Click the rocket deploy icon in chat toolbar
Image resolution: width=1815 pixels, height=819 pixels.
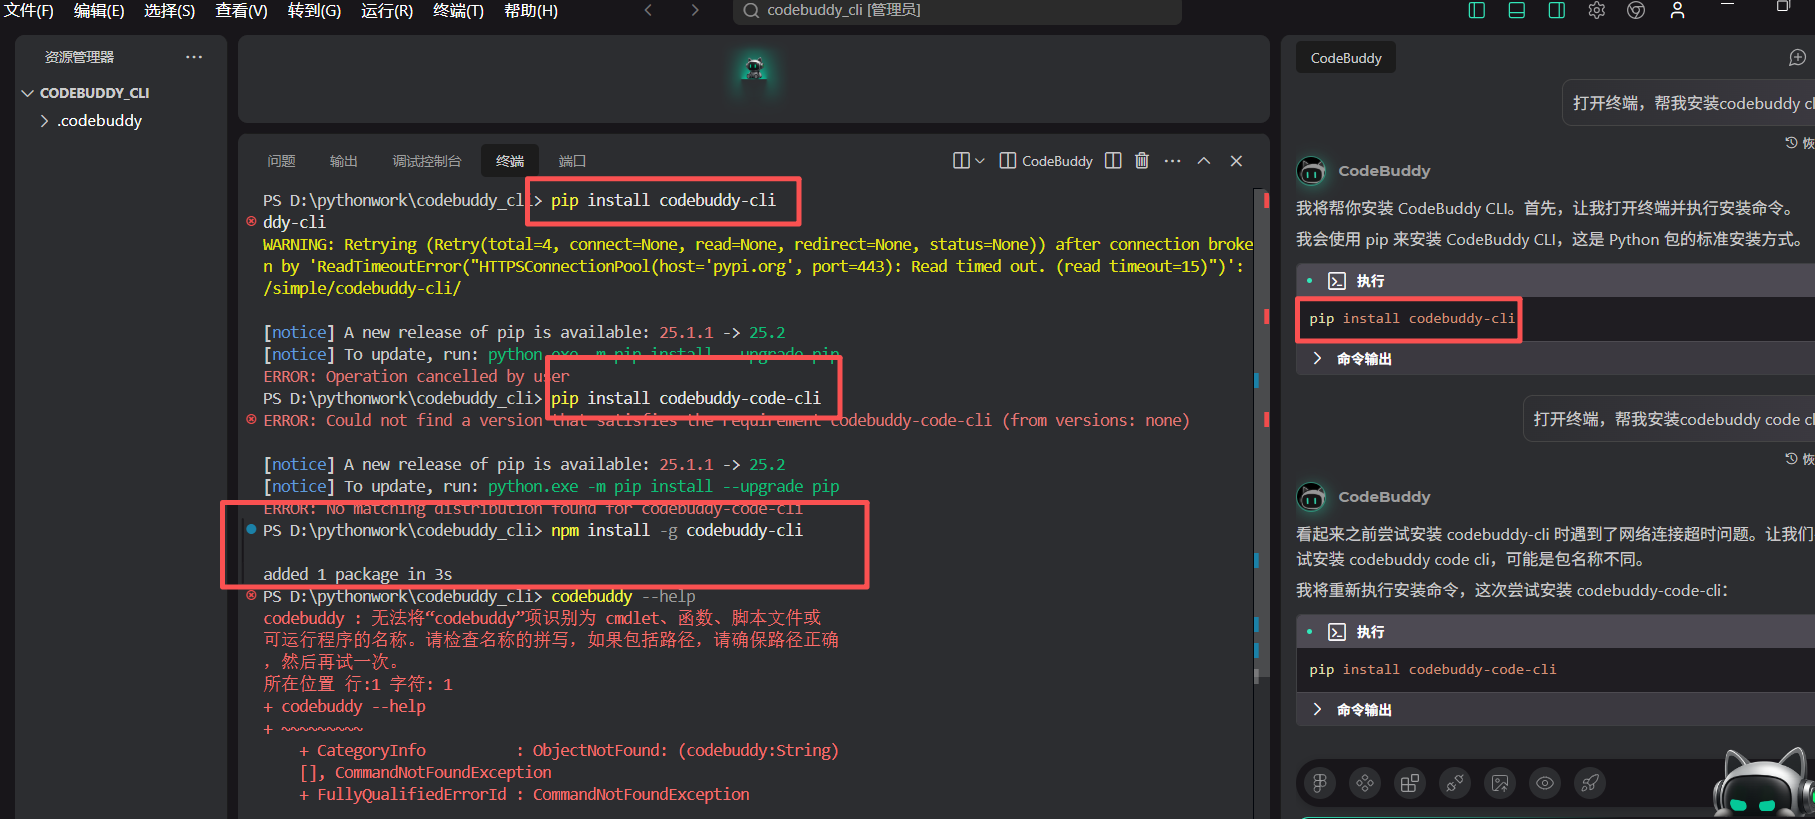[x=1590, y=783]
